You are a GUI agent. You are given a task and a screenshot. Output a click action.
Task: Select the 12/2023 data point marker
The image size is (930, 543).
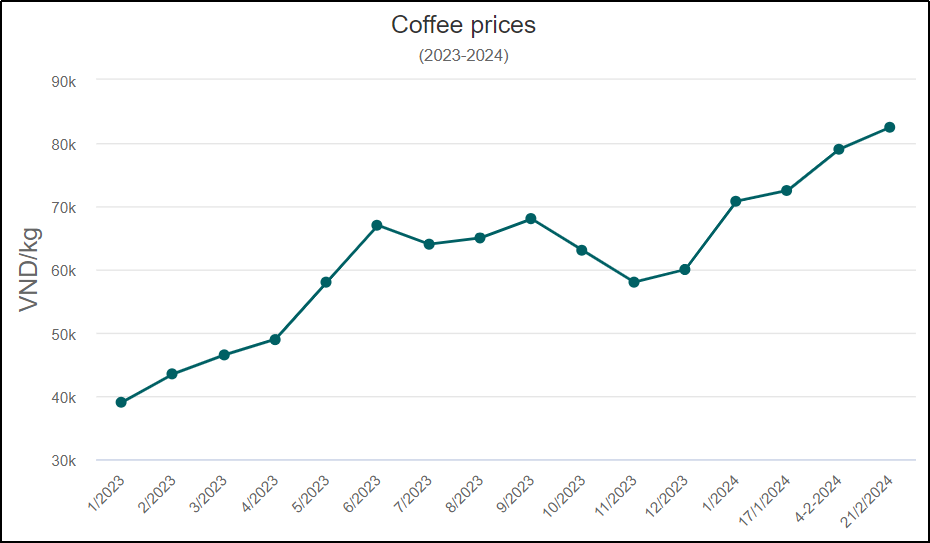(685, 269)
